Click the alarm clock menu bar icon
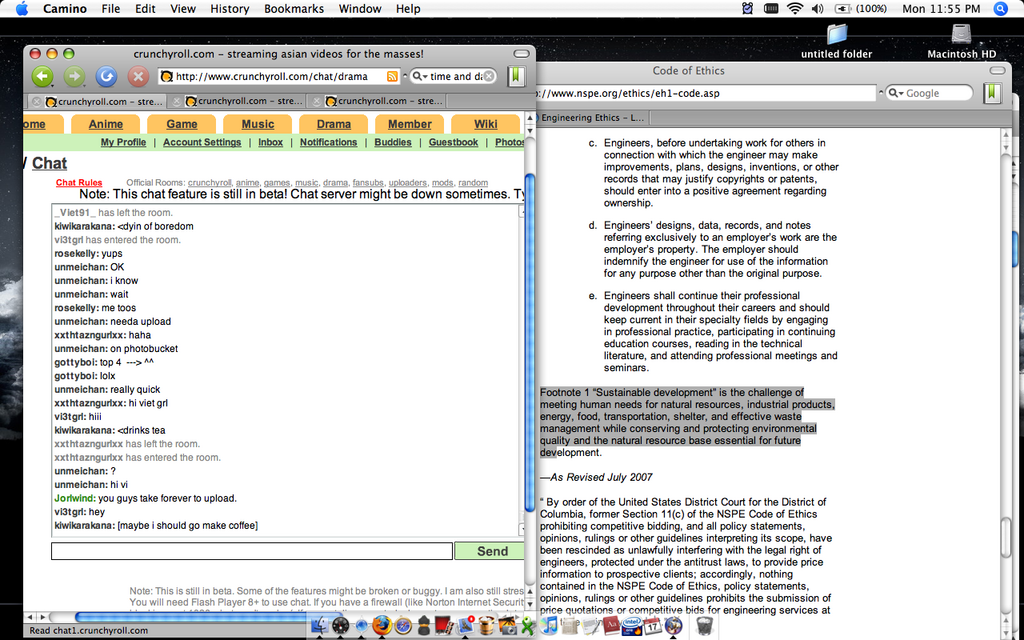 (x=748, y=8)
